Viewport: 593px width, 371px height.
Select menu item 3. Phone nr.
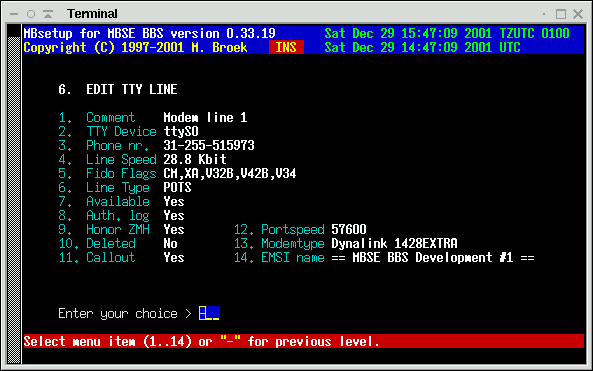tap(104, 145)
